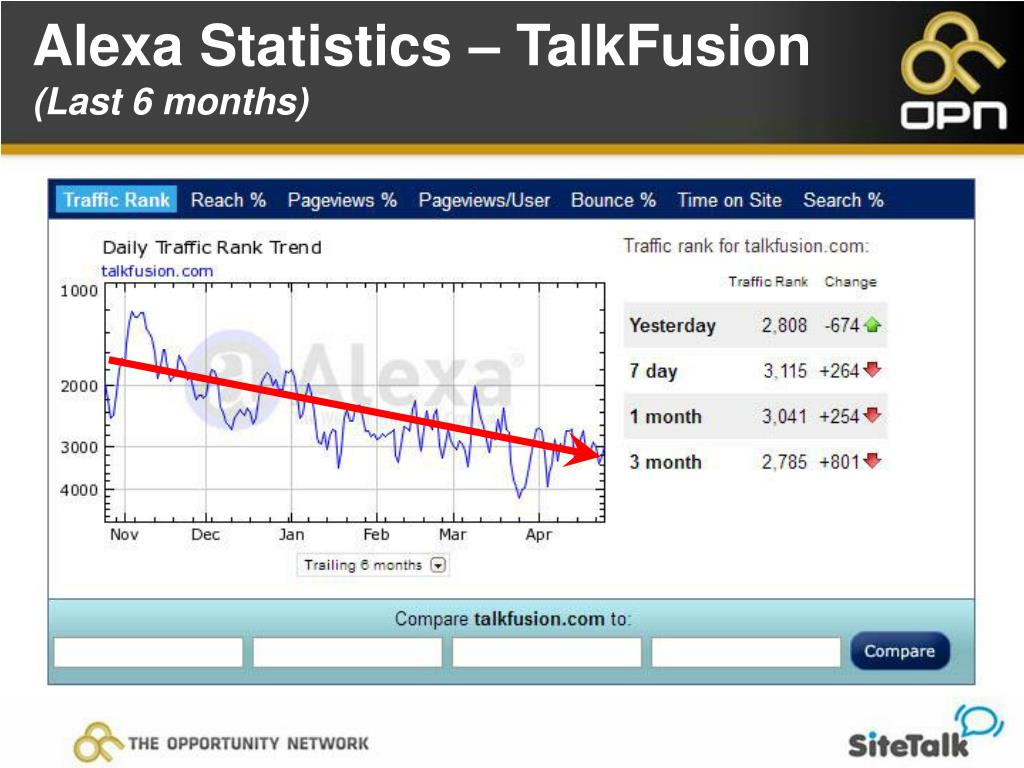Click the first compare site input field
Viewport: 1024px width, 768px height.
tap(148, 652)
